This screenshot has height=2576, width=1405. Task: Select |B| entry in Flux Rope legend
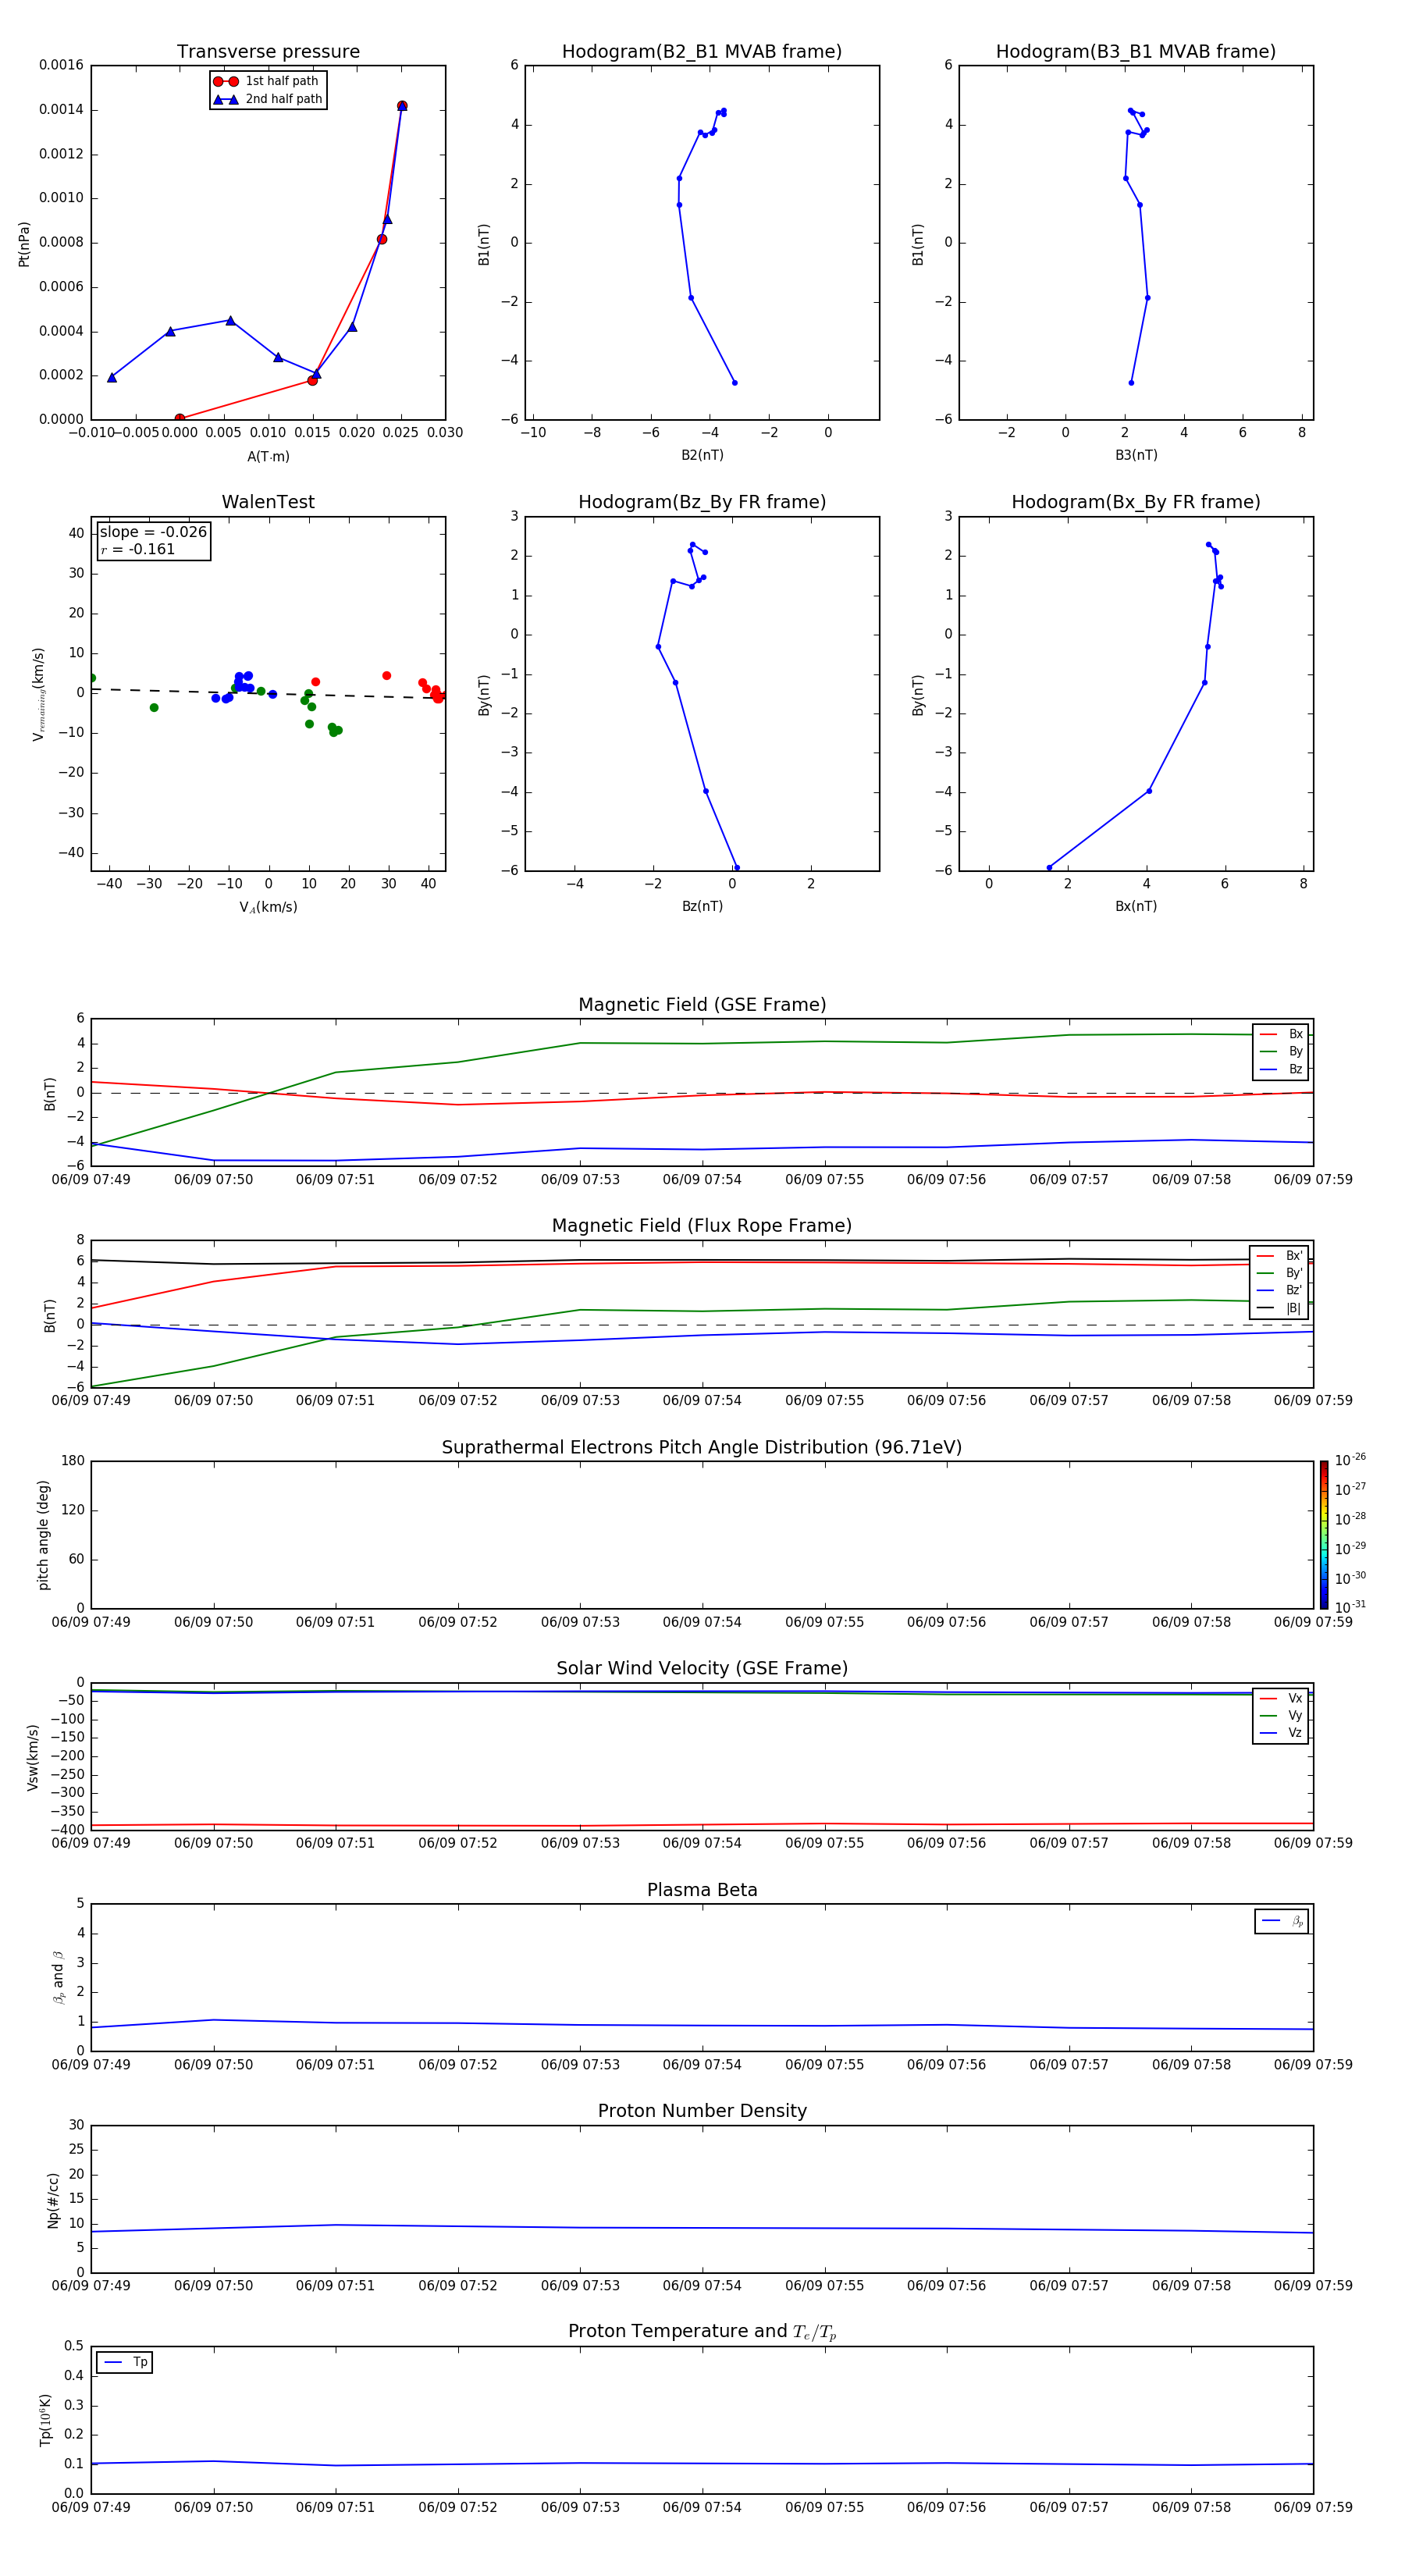pyautogui.click(x=1279, y=1308)
